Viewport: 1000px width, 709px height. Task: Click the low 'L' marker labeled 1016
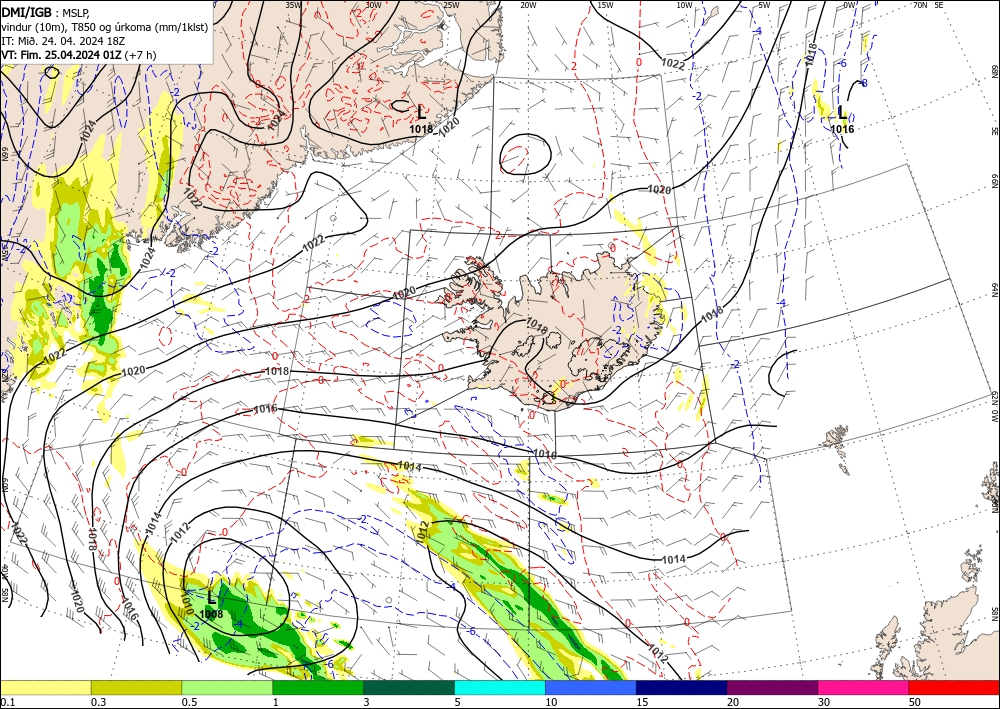tap(842, 113)
